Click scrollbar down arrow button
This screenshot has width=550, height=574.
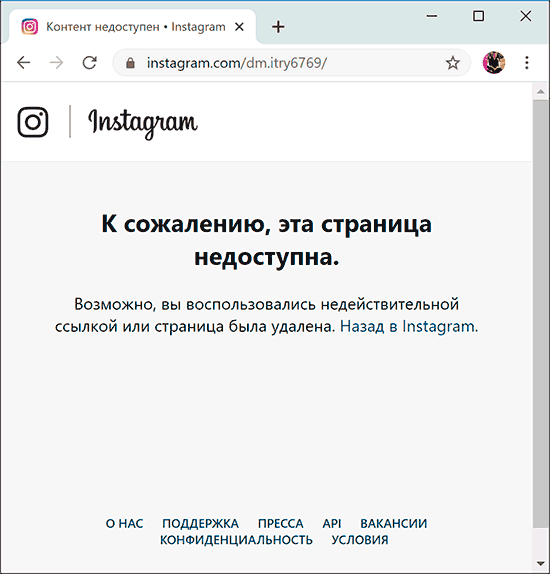click(540, 563)
